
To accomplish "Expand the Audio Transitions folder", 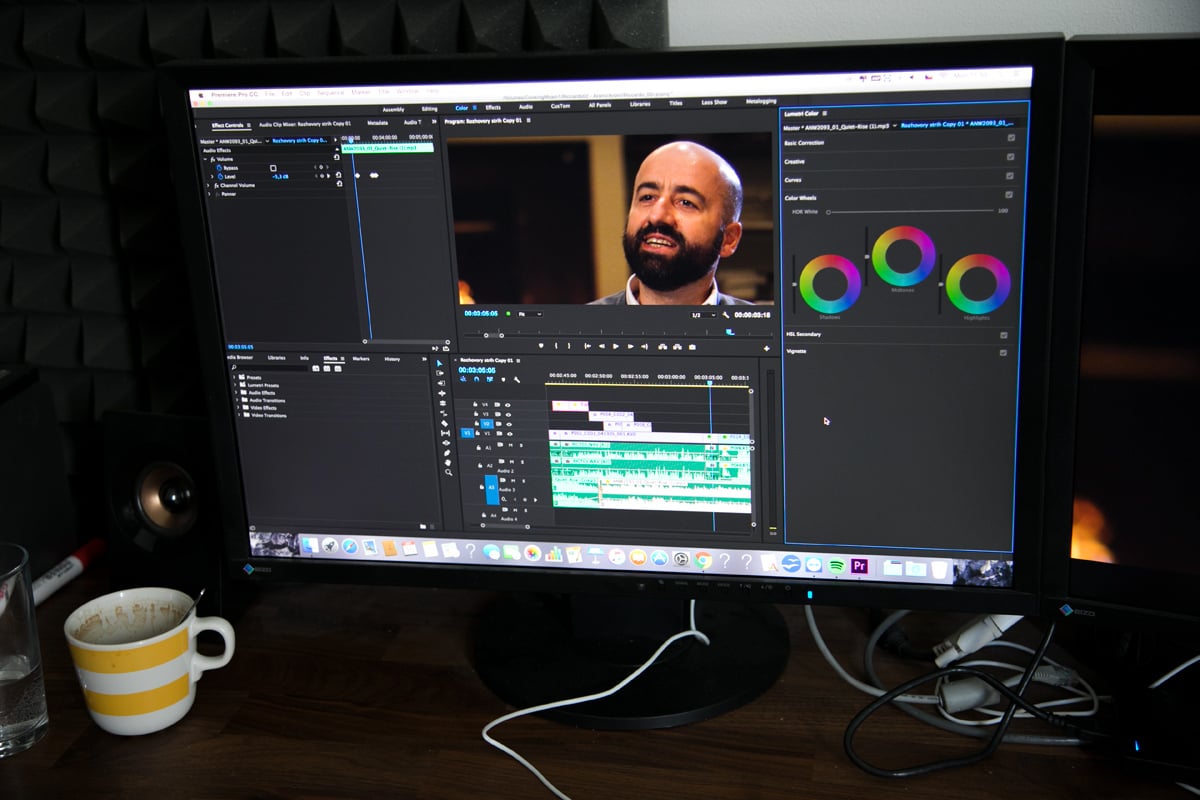I will coord(237,399).
